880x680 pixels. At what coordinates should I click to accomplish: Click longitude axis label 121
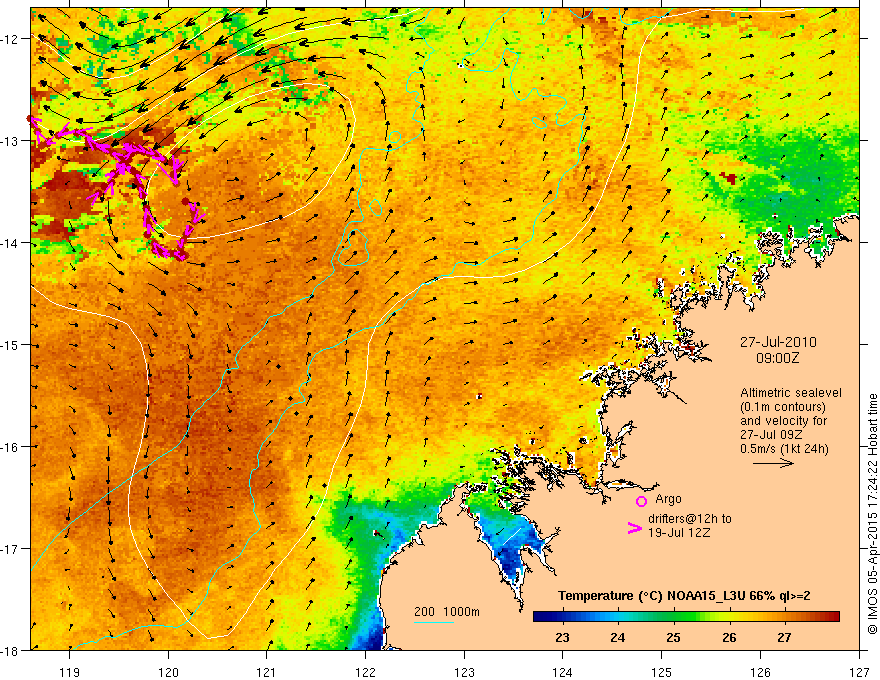(267, 672)
